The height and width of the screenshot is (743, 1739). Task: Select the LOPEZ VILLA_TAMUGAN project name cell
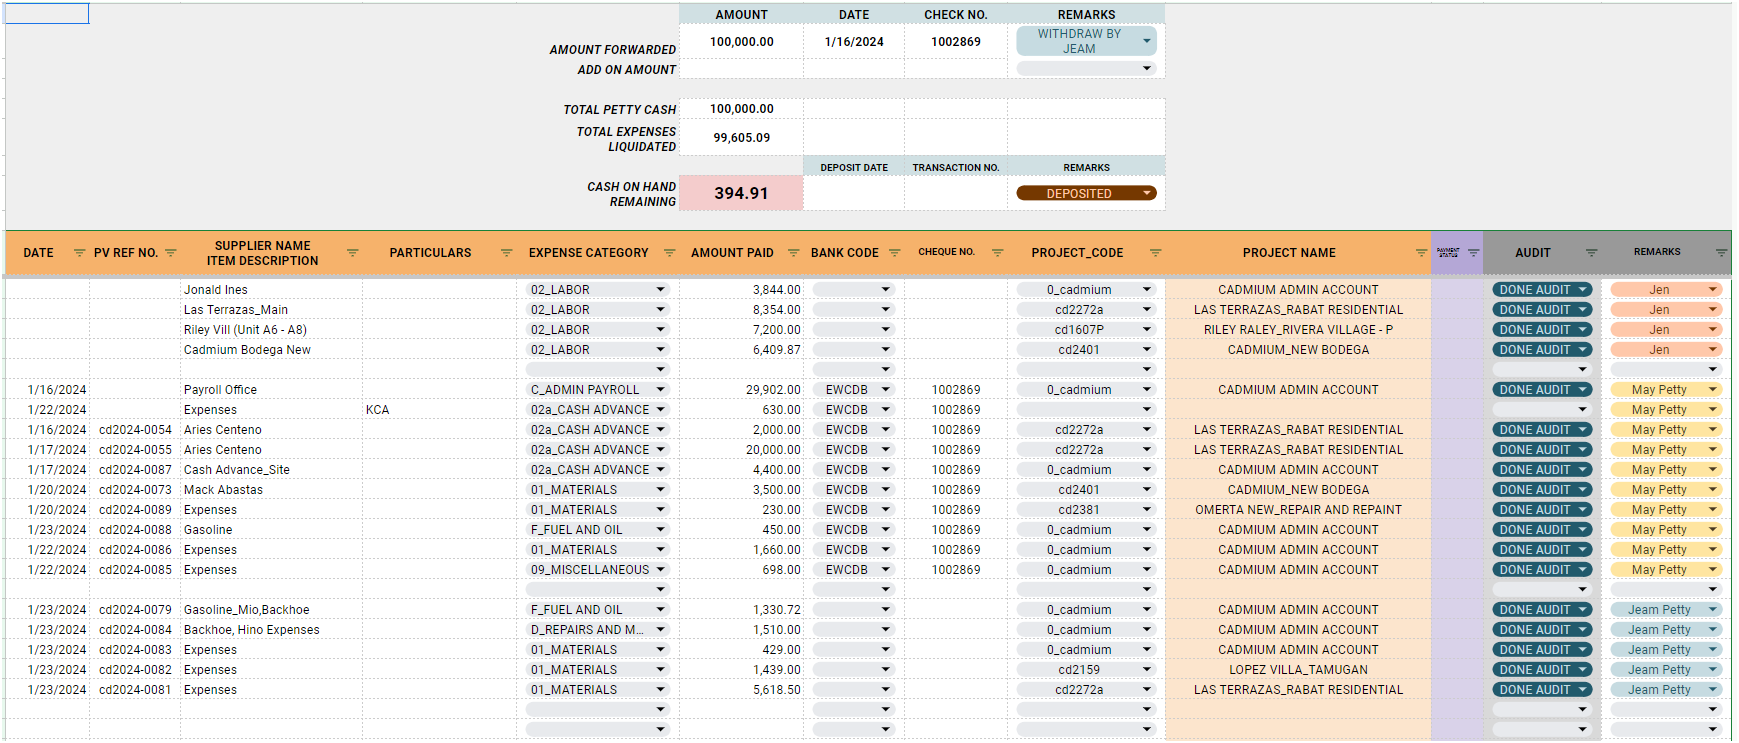[x=1298, y=670]
